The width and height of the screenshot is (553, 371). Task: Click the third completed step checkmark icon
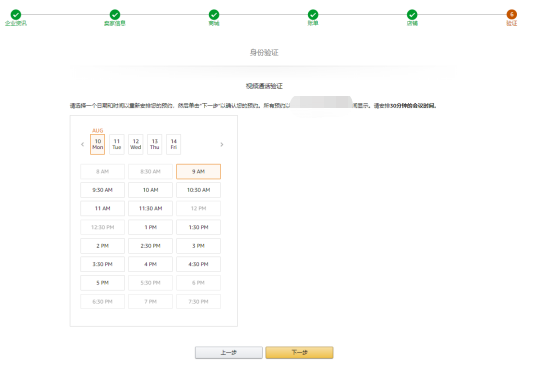pyautogui.click(x=214, y=14)
